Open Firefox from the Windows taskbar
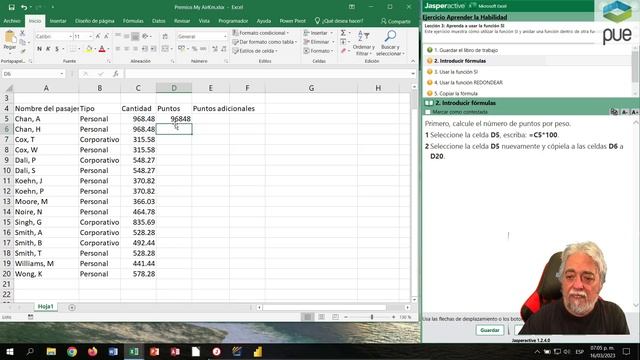This screenshot has height=360, width=640. [x=93, y=351]
